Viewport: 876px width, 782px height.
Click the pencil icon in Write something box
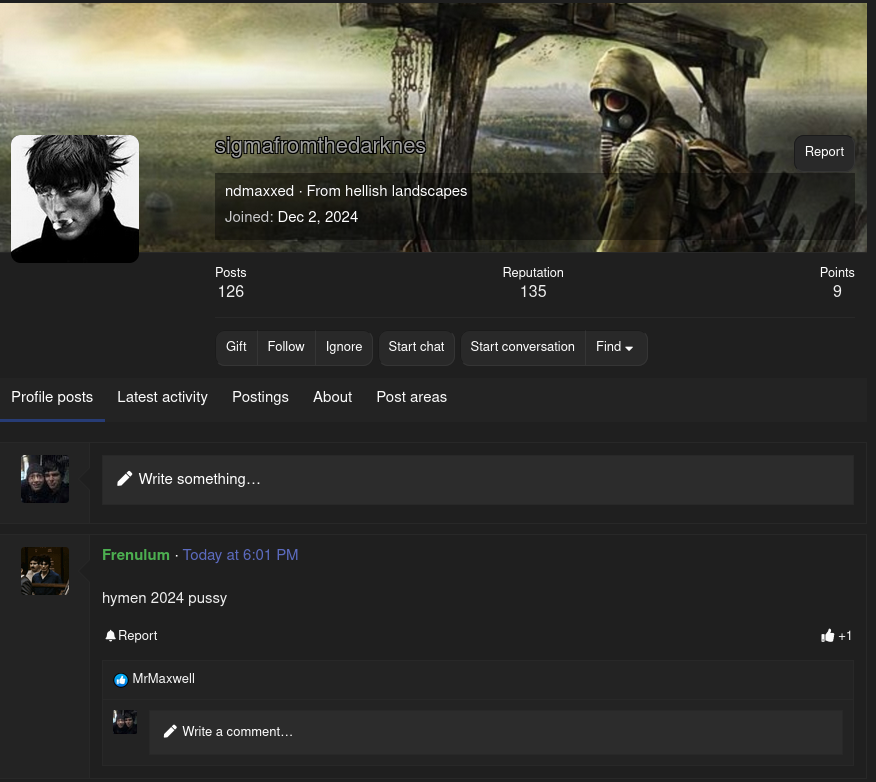[x=125, y=479]
